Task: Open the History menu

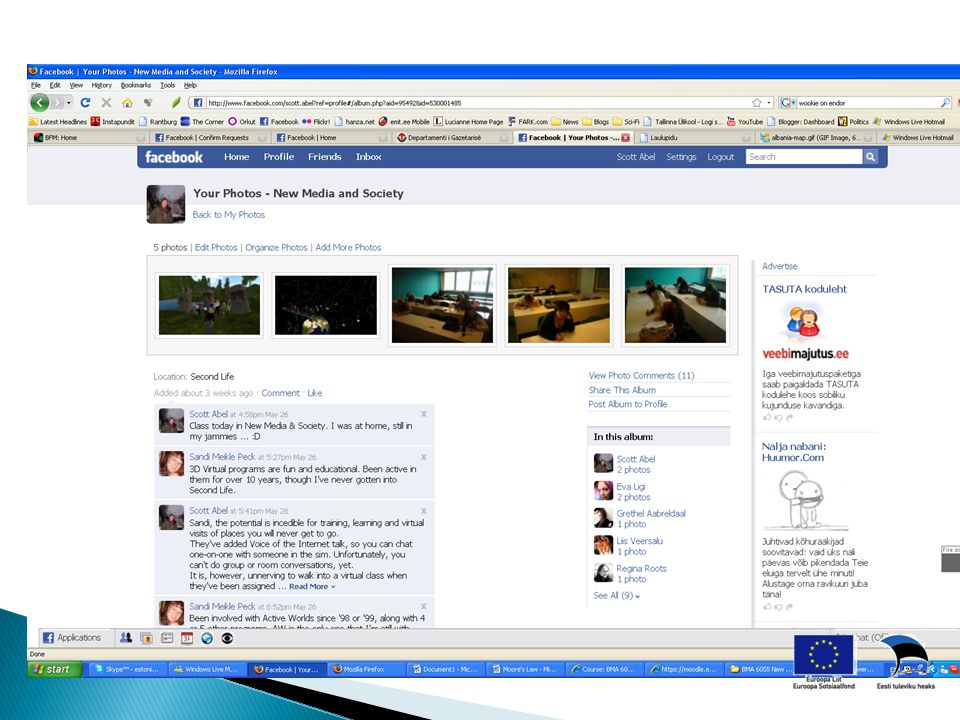Action: tap(102, 85)
